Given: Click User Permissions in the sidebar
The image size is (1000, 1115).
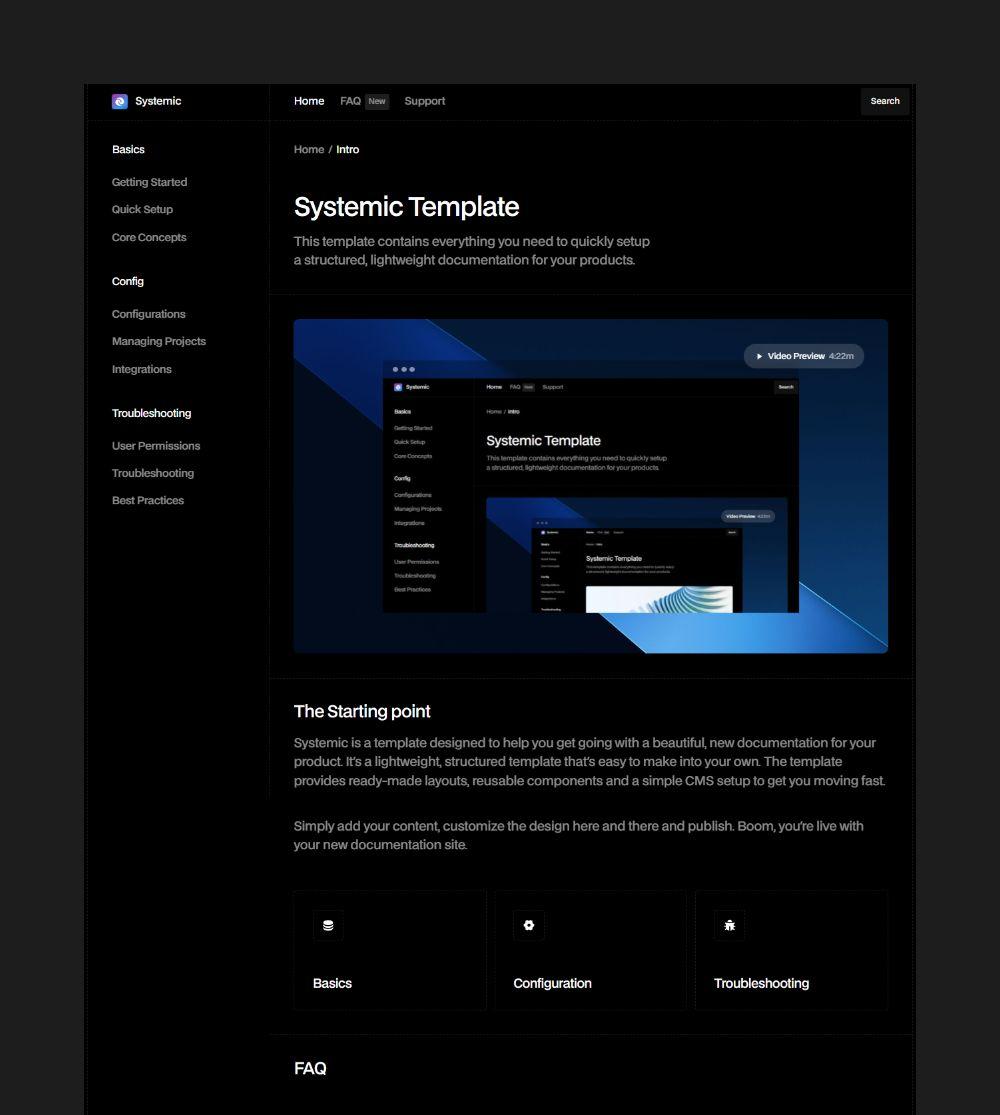Looking at the screenshot, I should (x=156, y=446).
